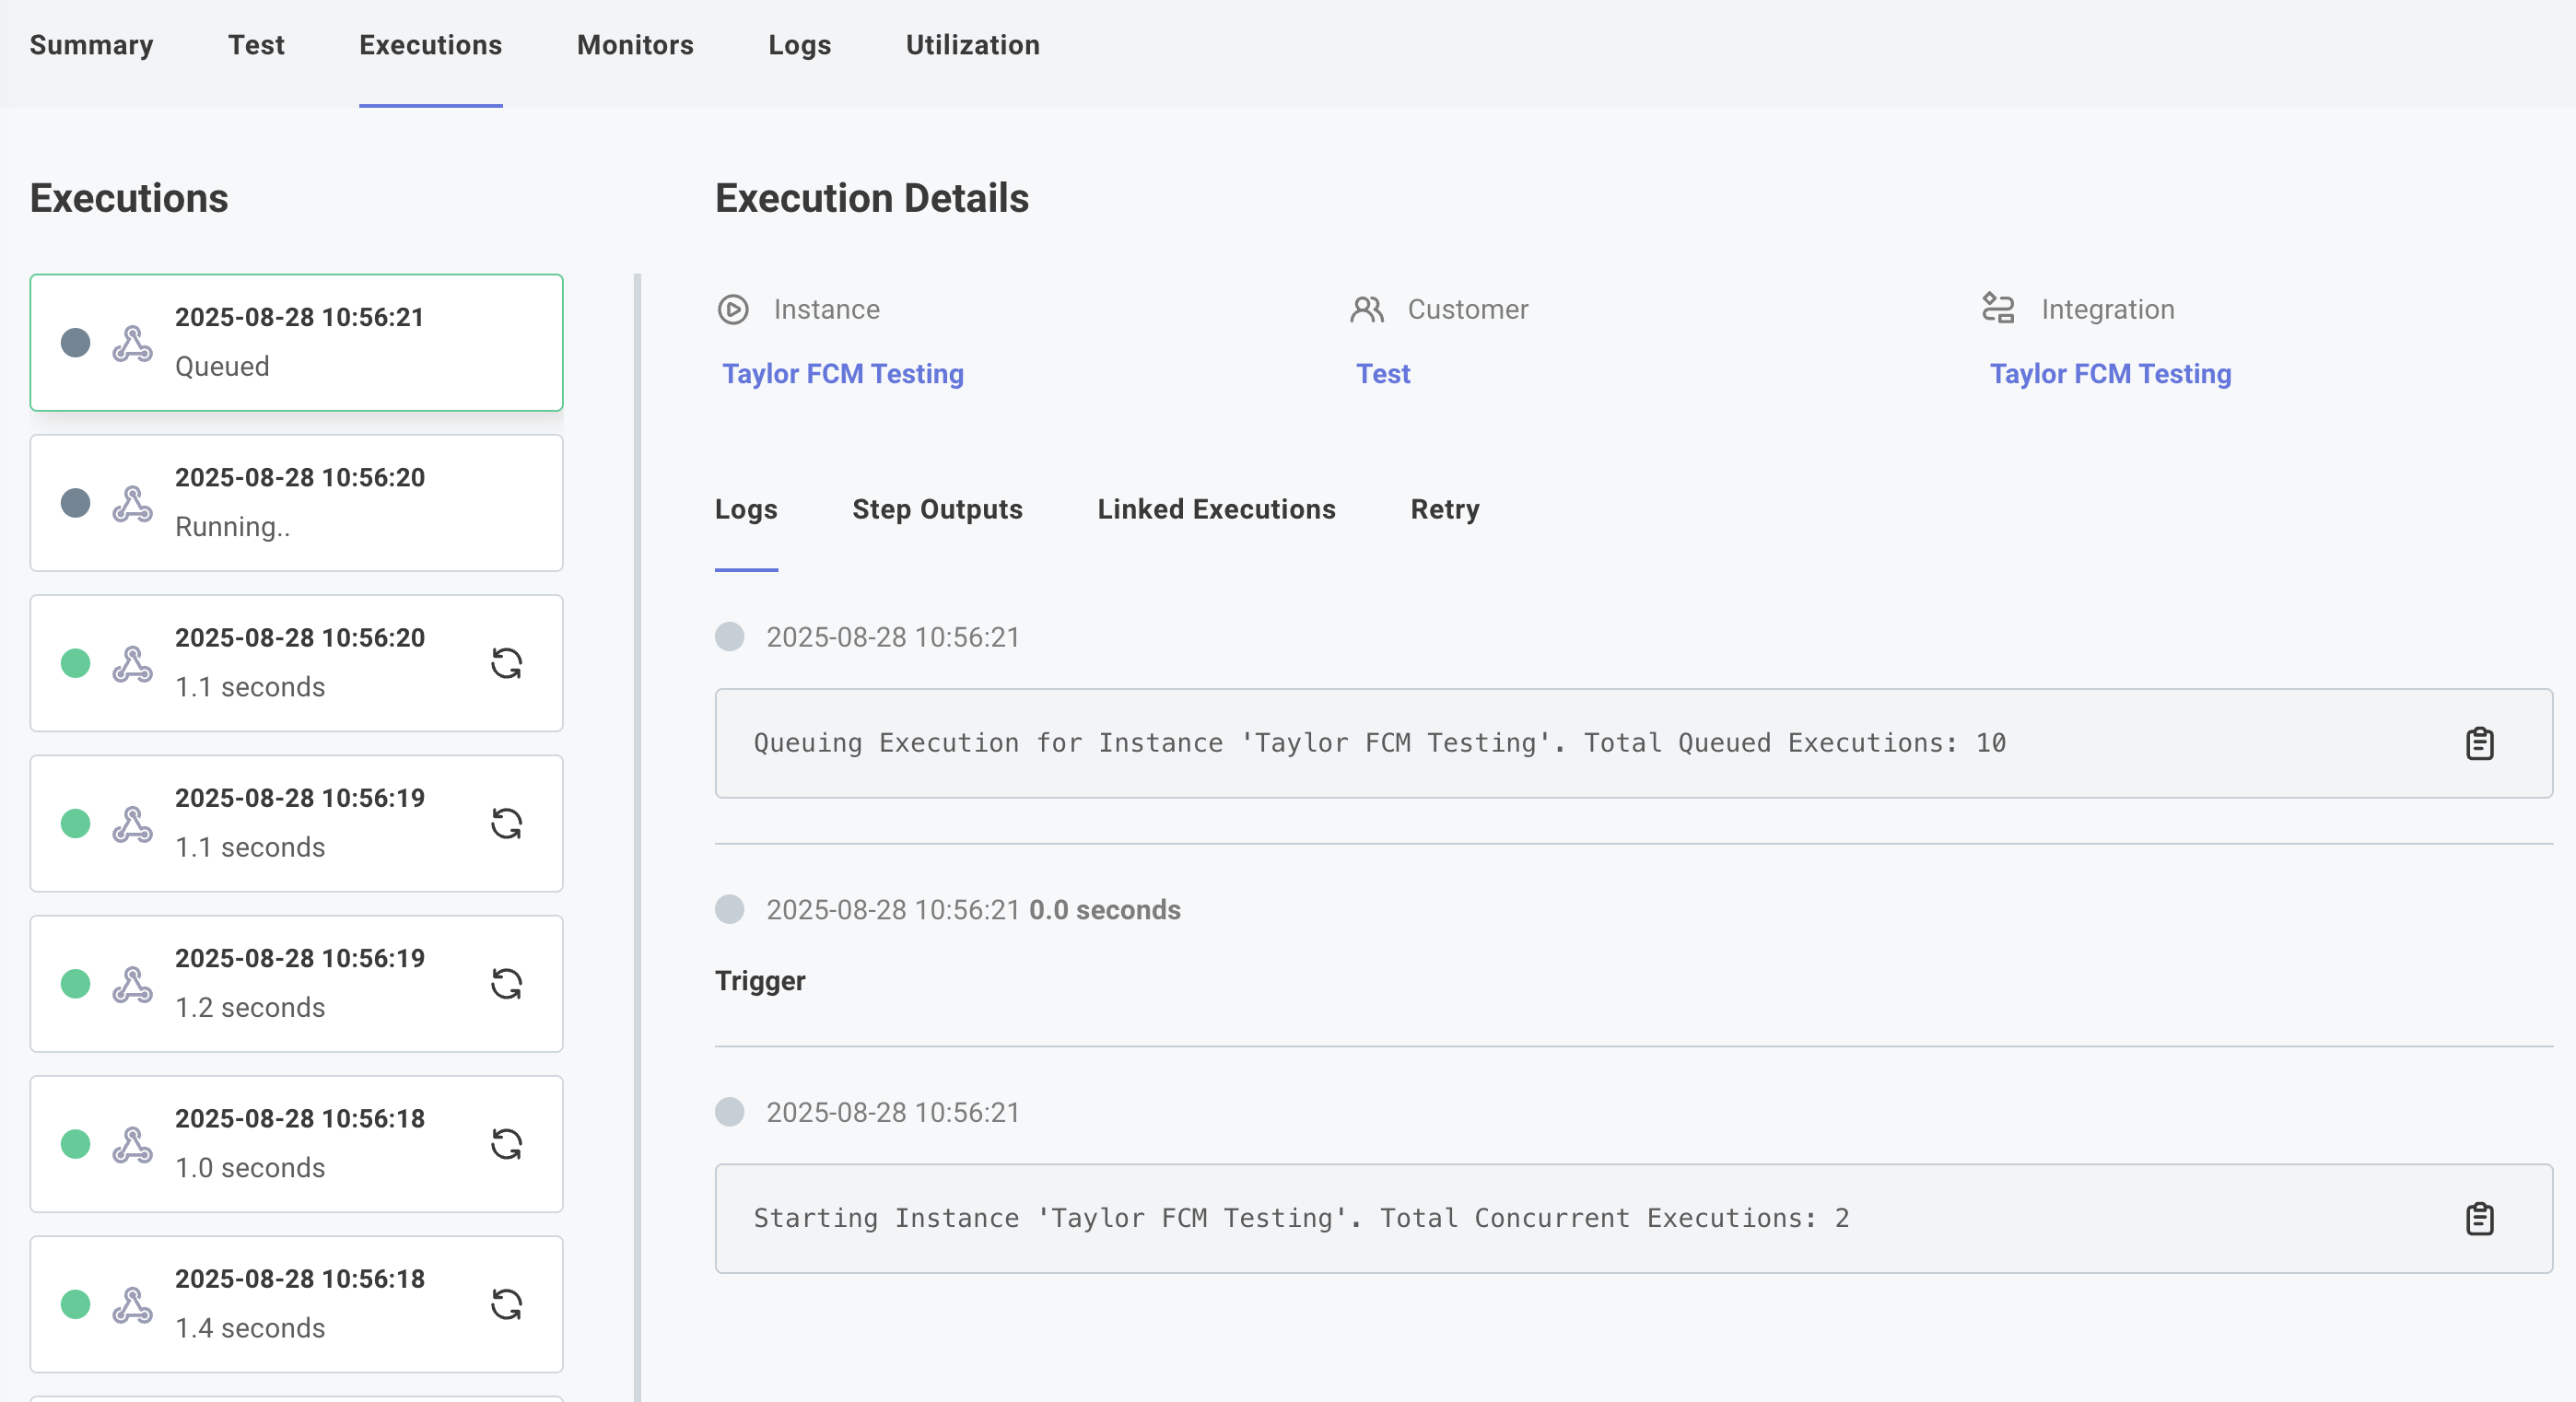Open the Taylor FCM Testing instance link
The width and height of the screenshot is (2576, 1402).
842,374
